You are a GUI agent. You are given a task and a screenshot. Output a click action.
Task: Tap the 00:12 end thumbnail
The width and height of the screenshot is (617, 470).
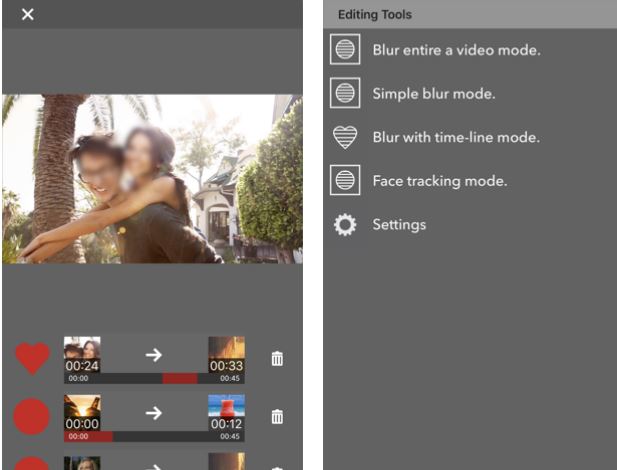click(x=226, y=412)
